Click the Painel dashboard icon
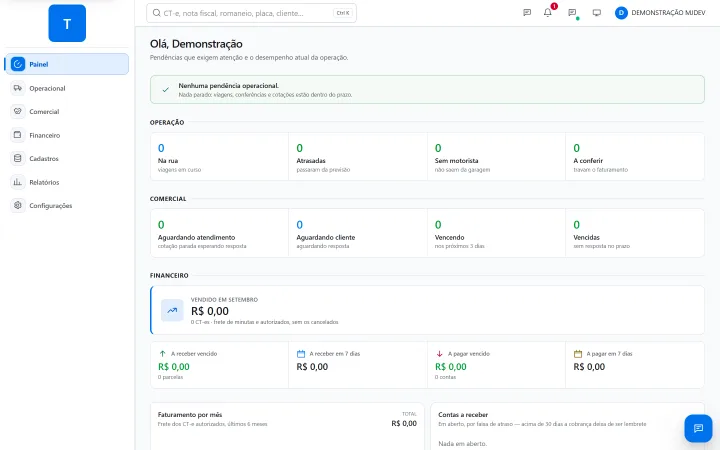Image resolution: width=720 pixels, height=450 pixels. coord(18,64)
